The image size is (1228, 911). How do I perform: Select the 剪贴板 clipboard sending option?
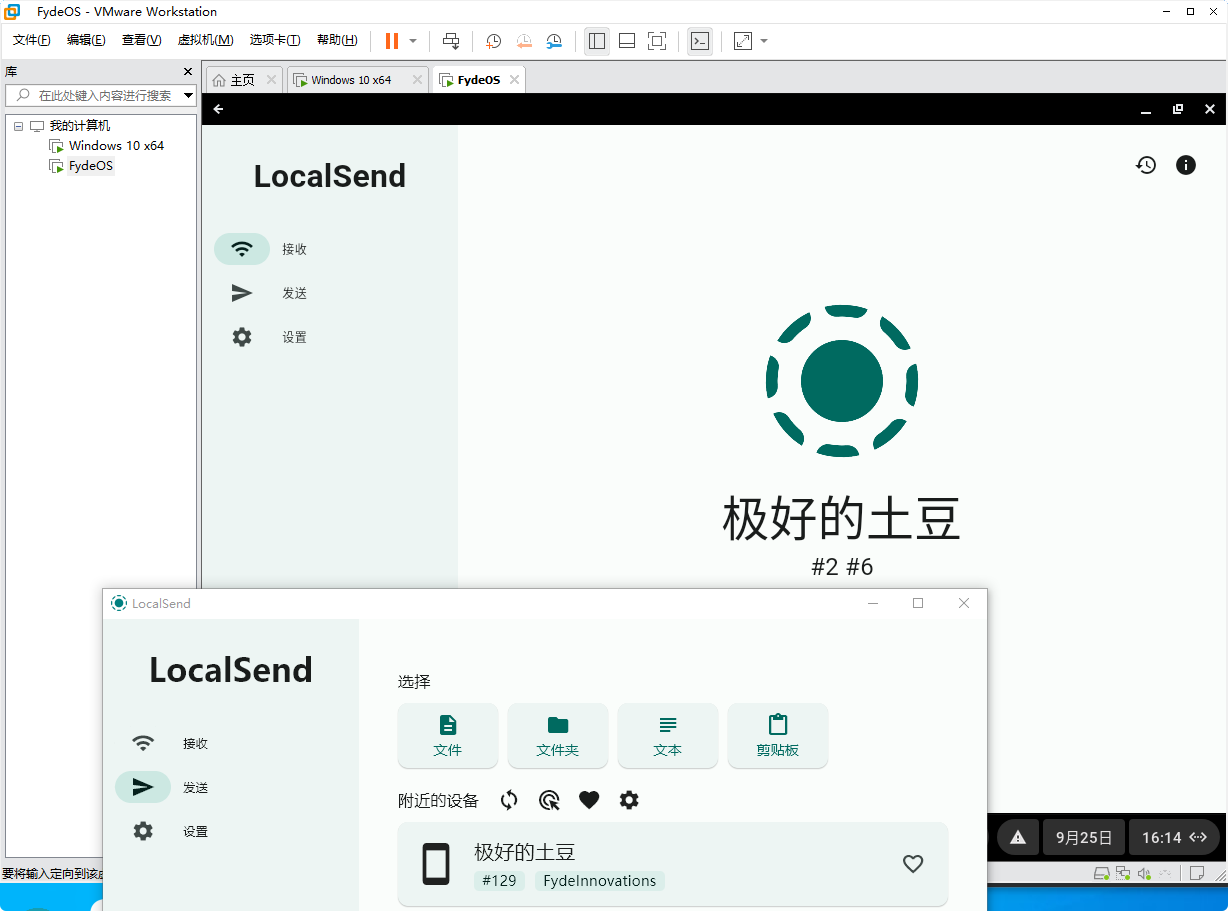[778, 736]
